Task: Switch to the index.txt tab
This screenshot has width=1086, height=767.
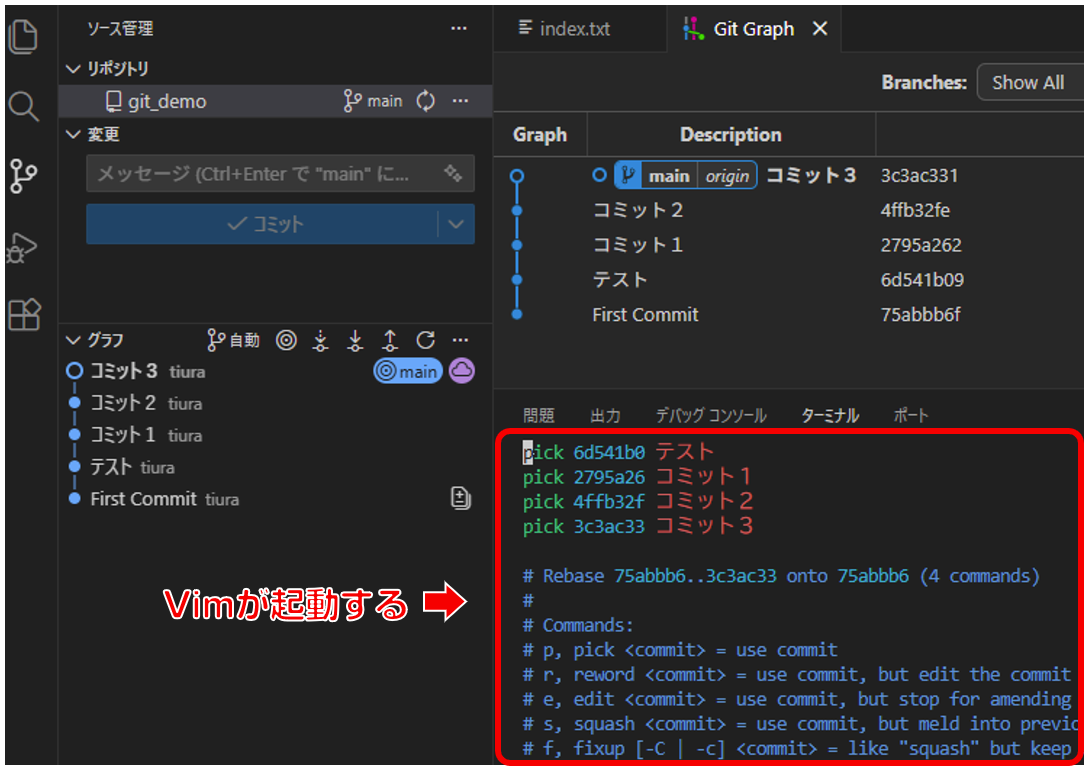Action: click(x=565, y=29)
